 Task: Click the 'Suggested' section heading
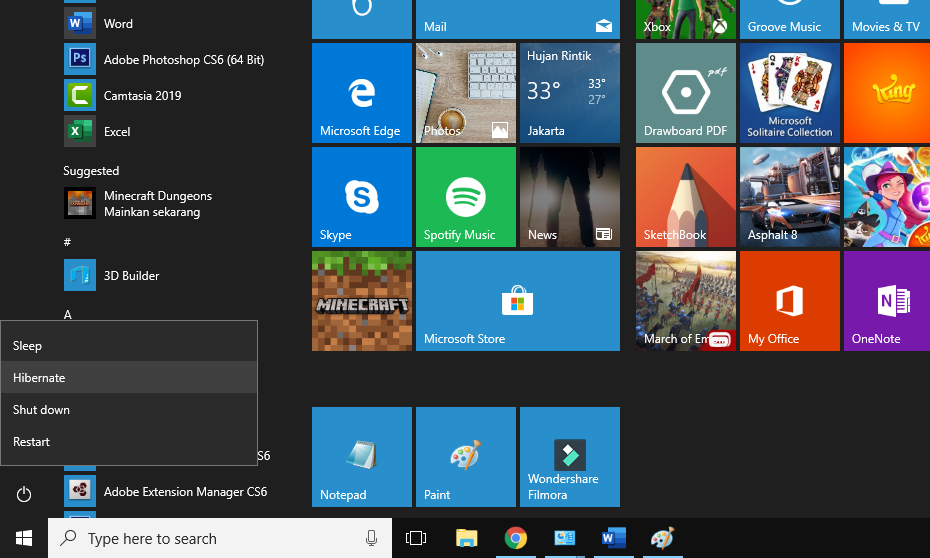[x=91, y=171]
